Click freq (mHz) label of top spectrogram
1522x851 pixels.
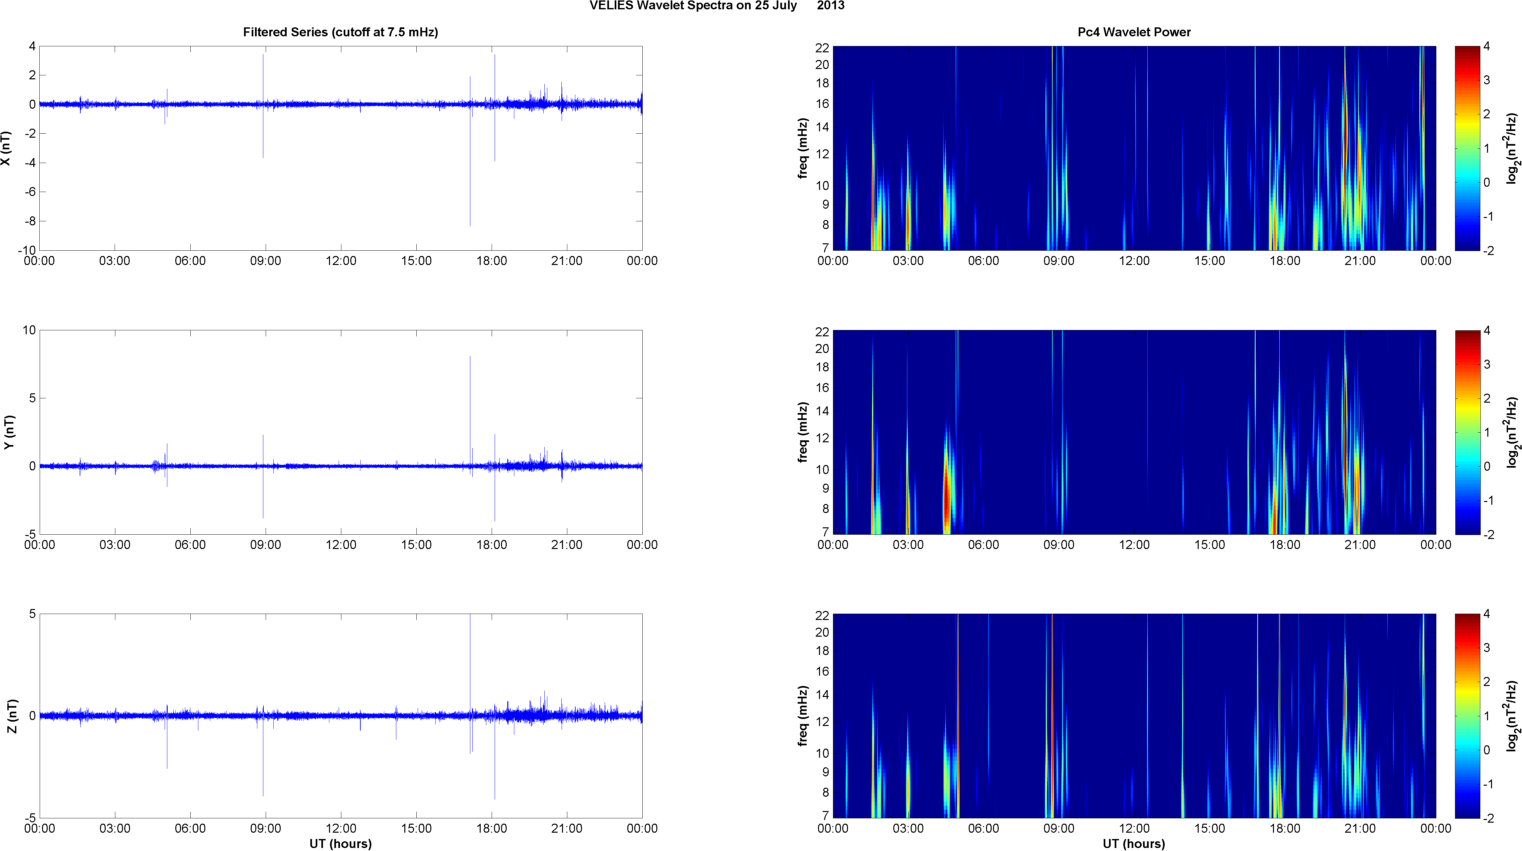(803, 148)
